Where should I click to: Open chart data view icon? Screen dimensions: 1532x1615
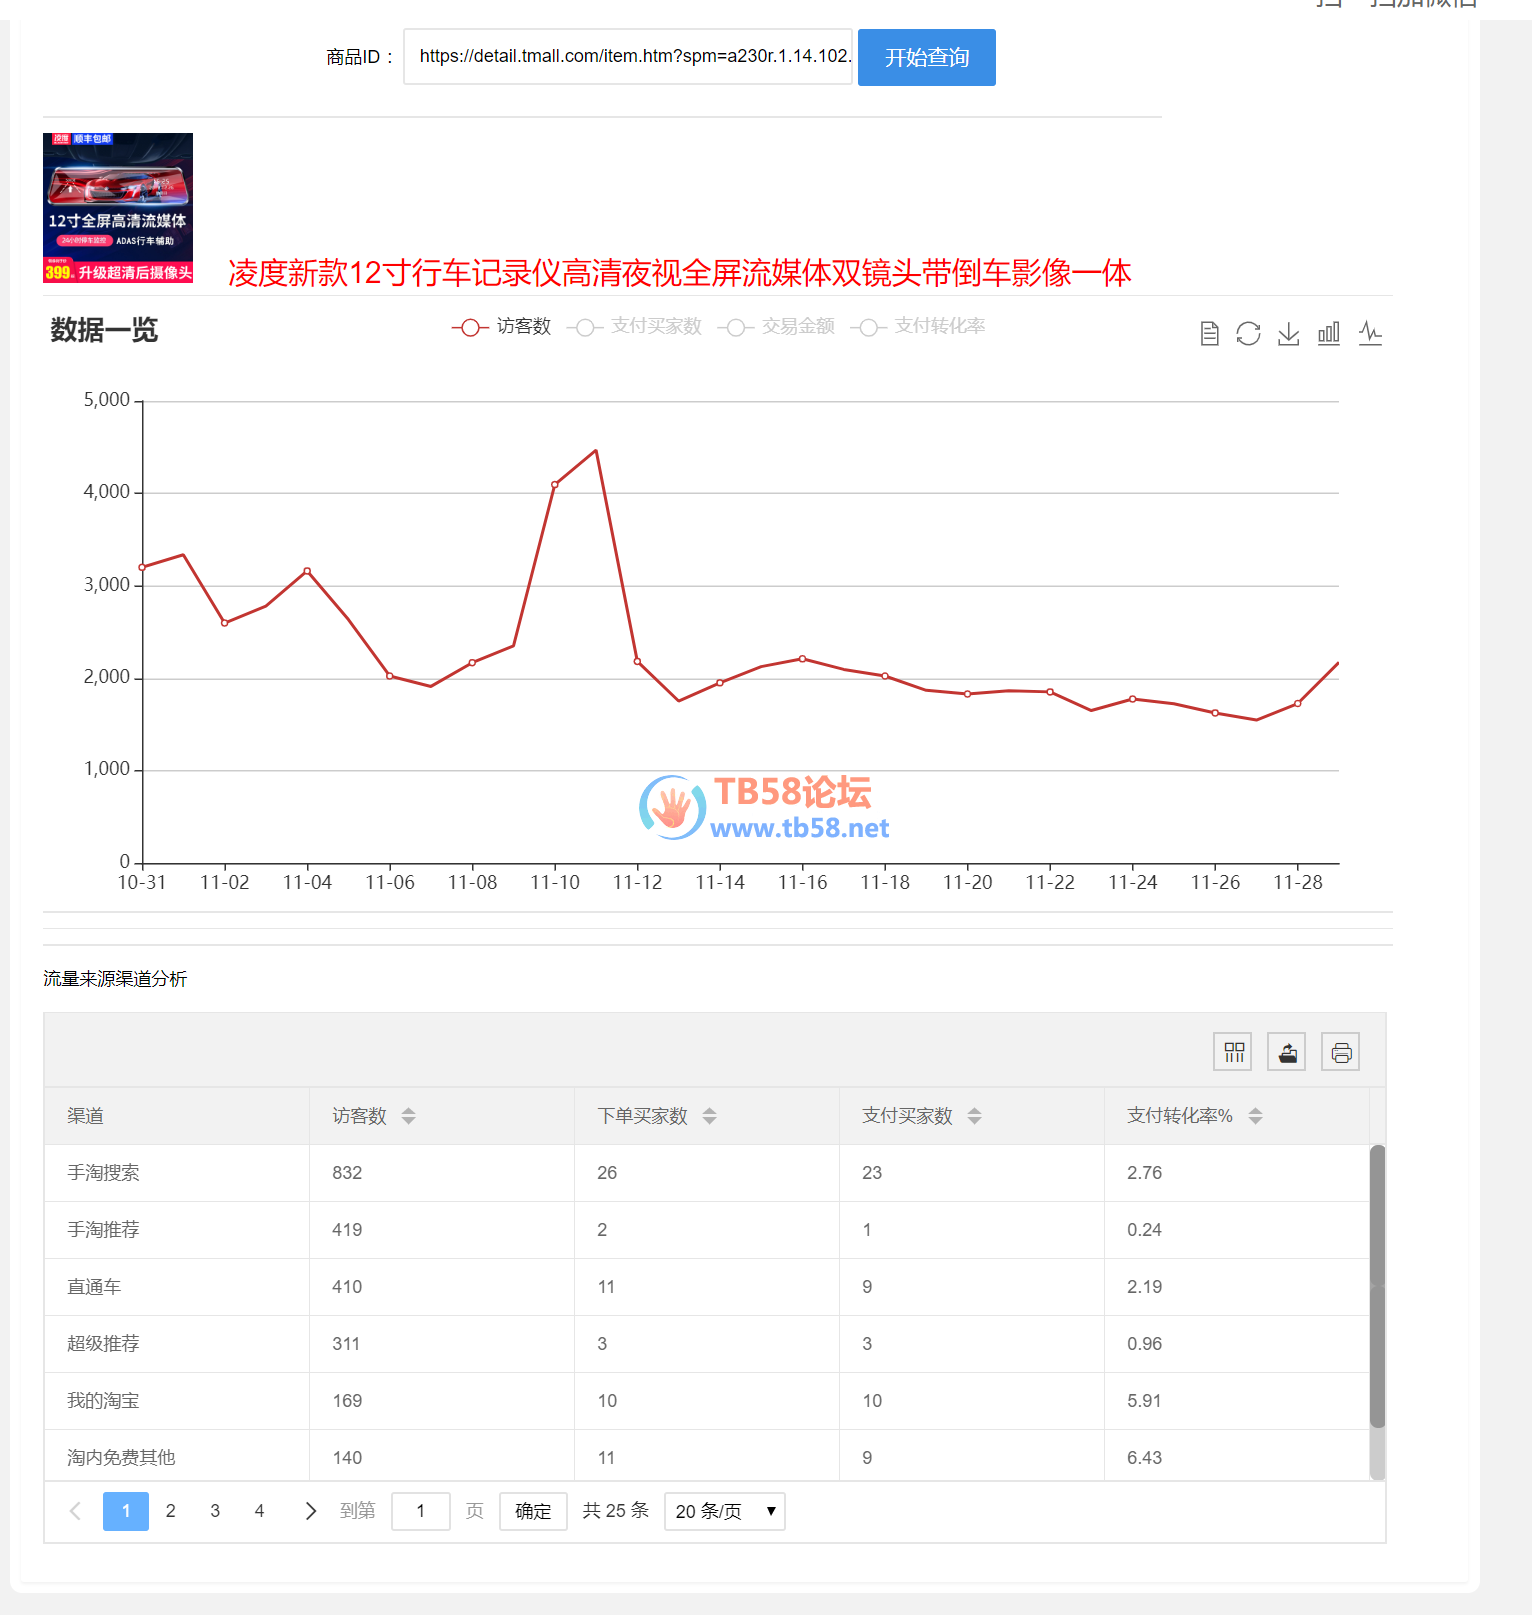click(x=1209, y=334)
